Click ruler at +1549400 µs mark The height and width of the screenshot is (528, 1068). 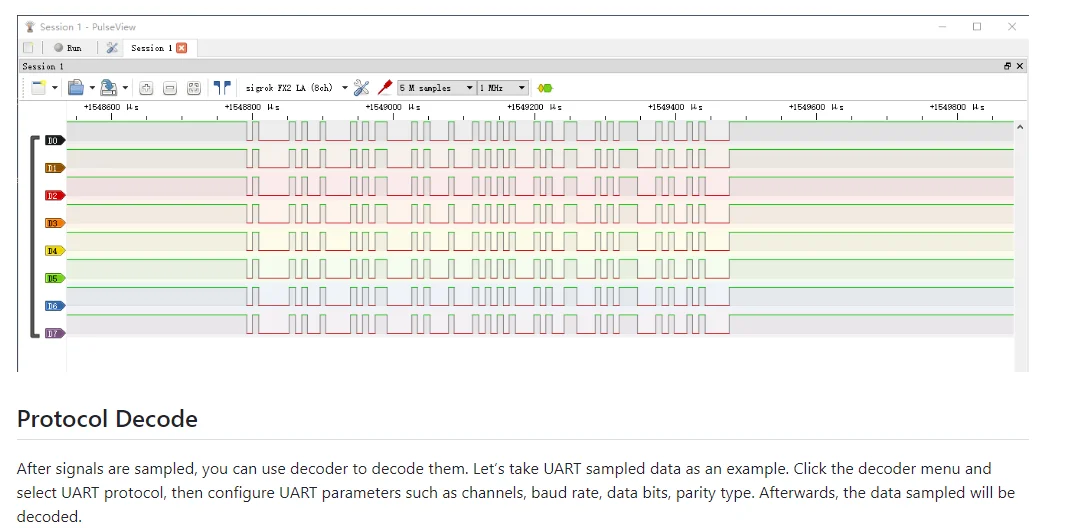675,108
